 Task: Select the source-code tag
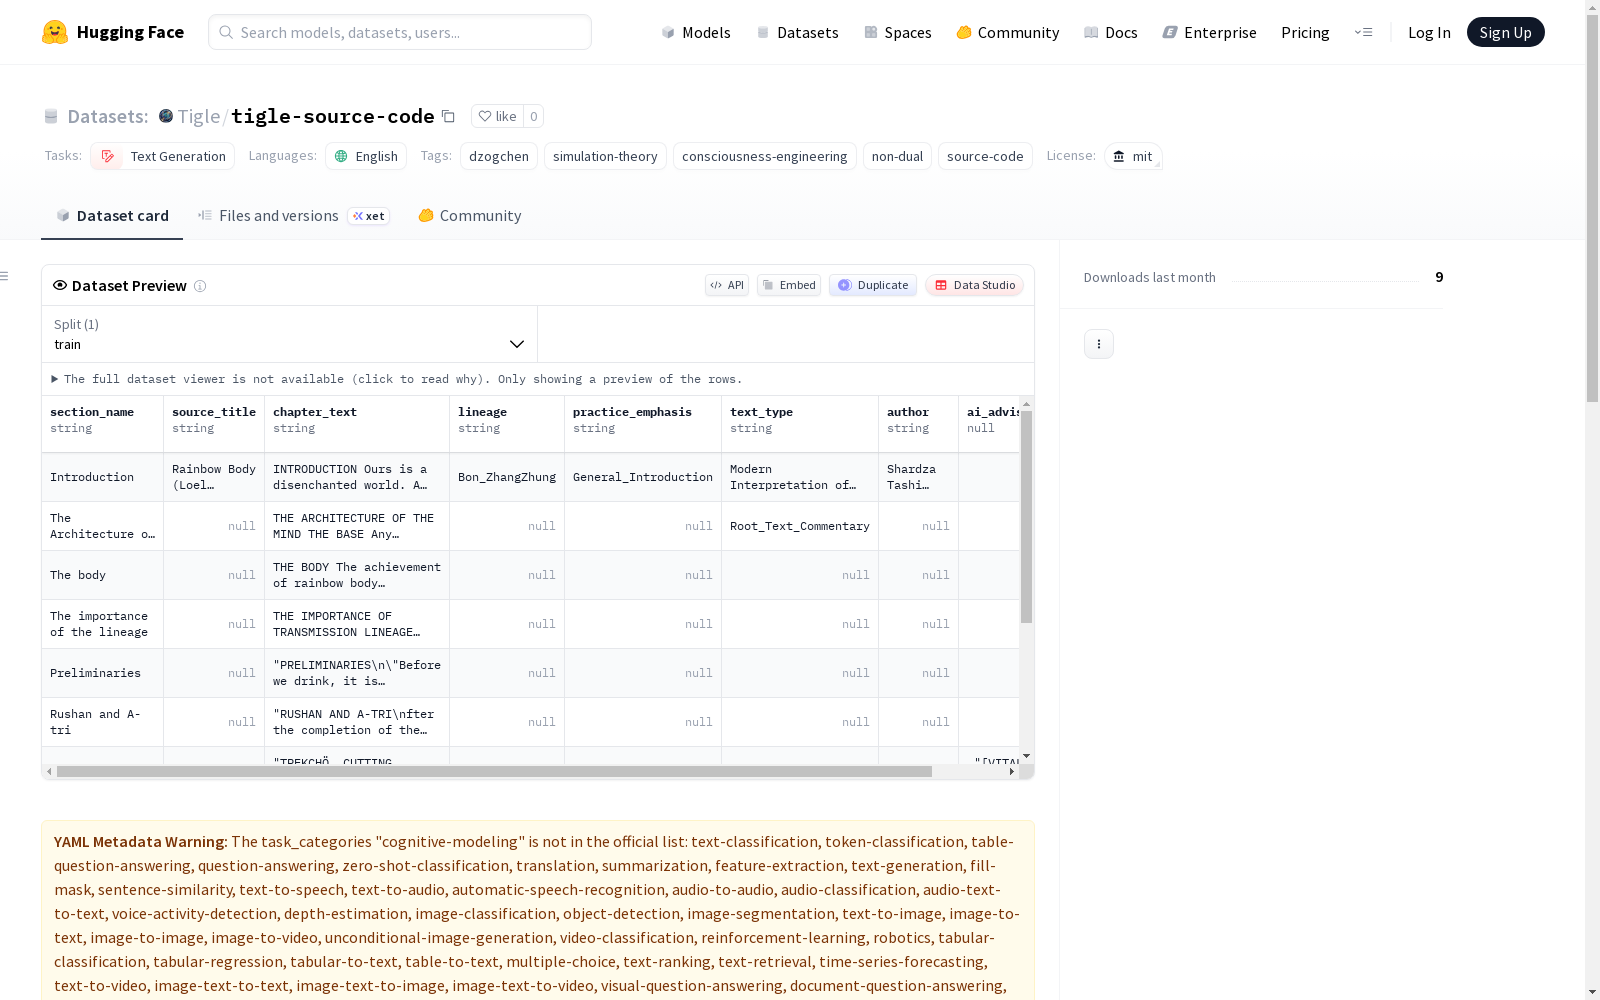coord(985,156)
